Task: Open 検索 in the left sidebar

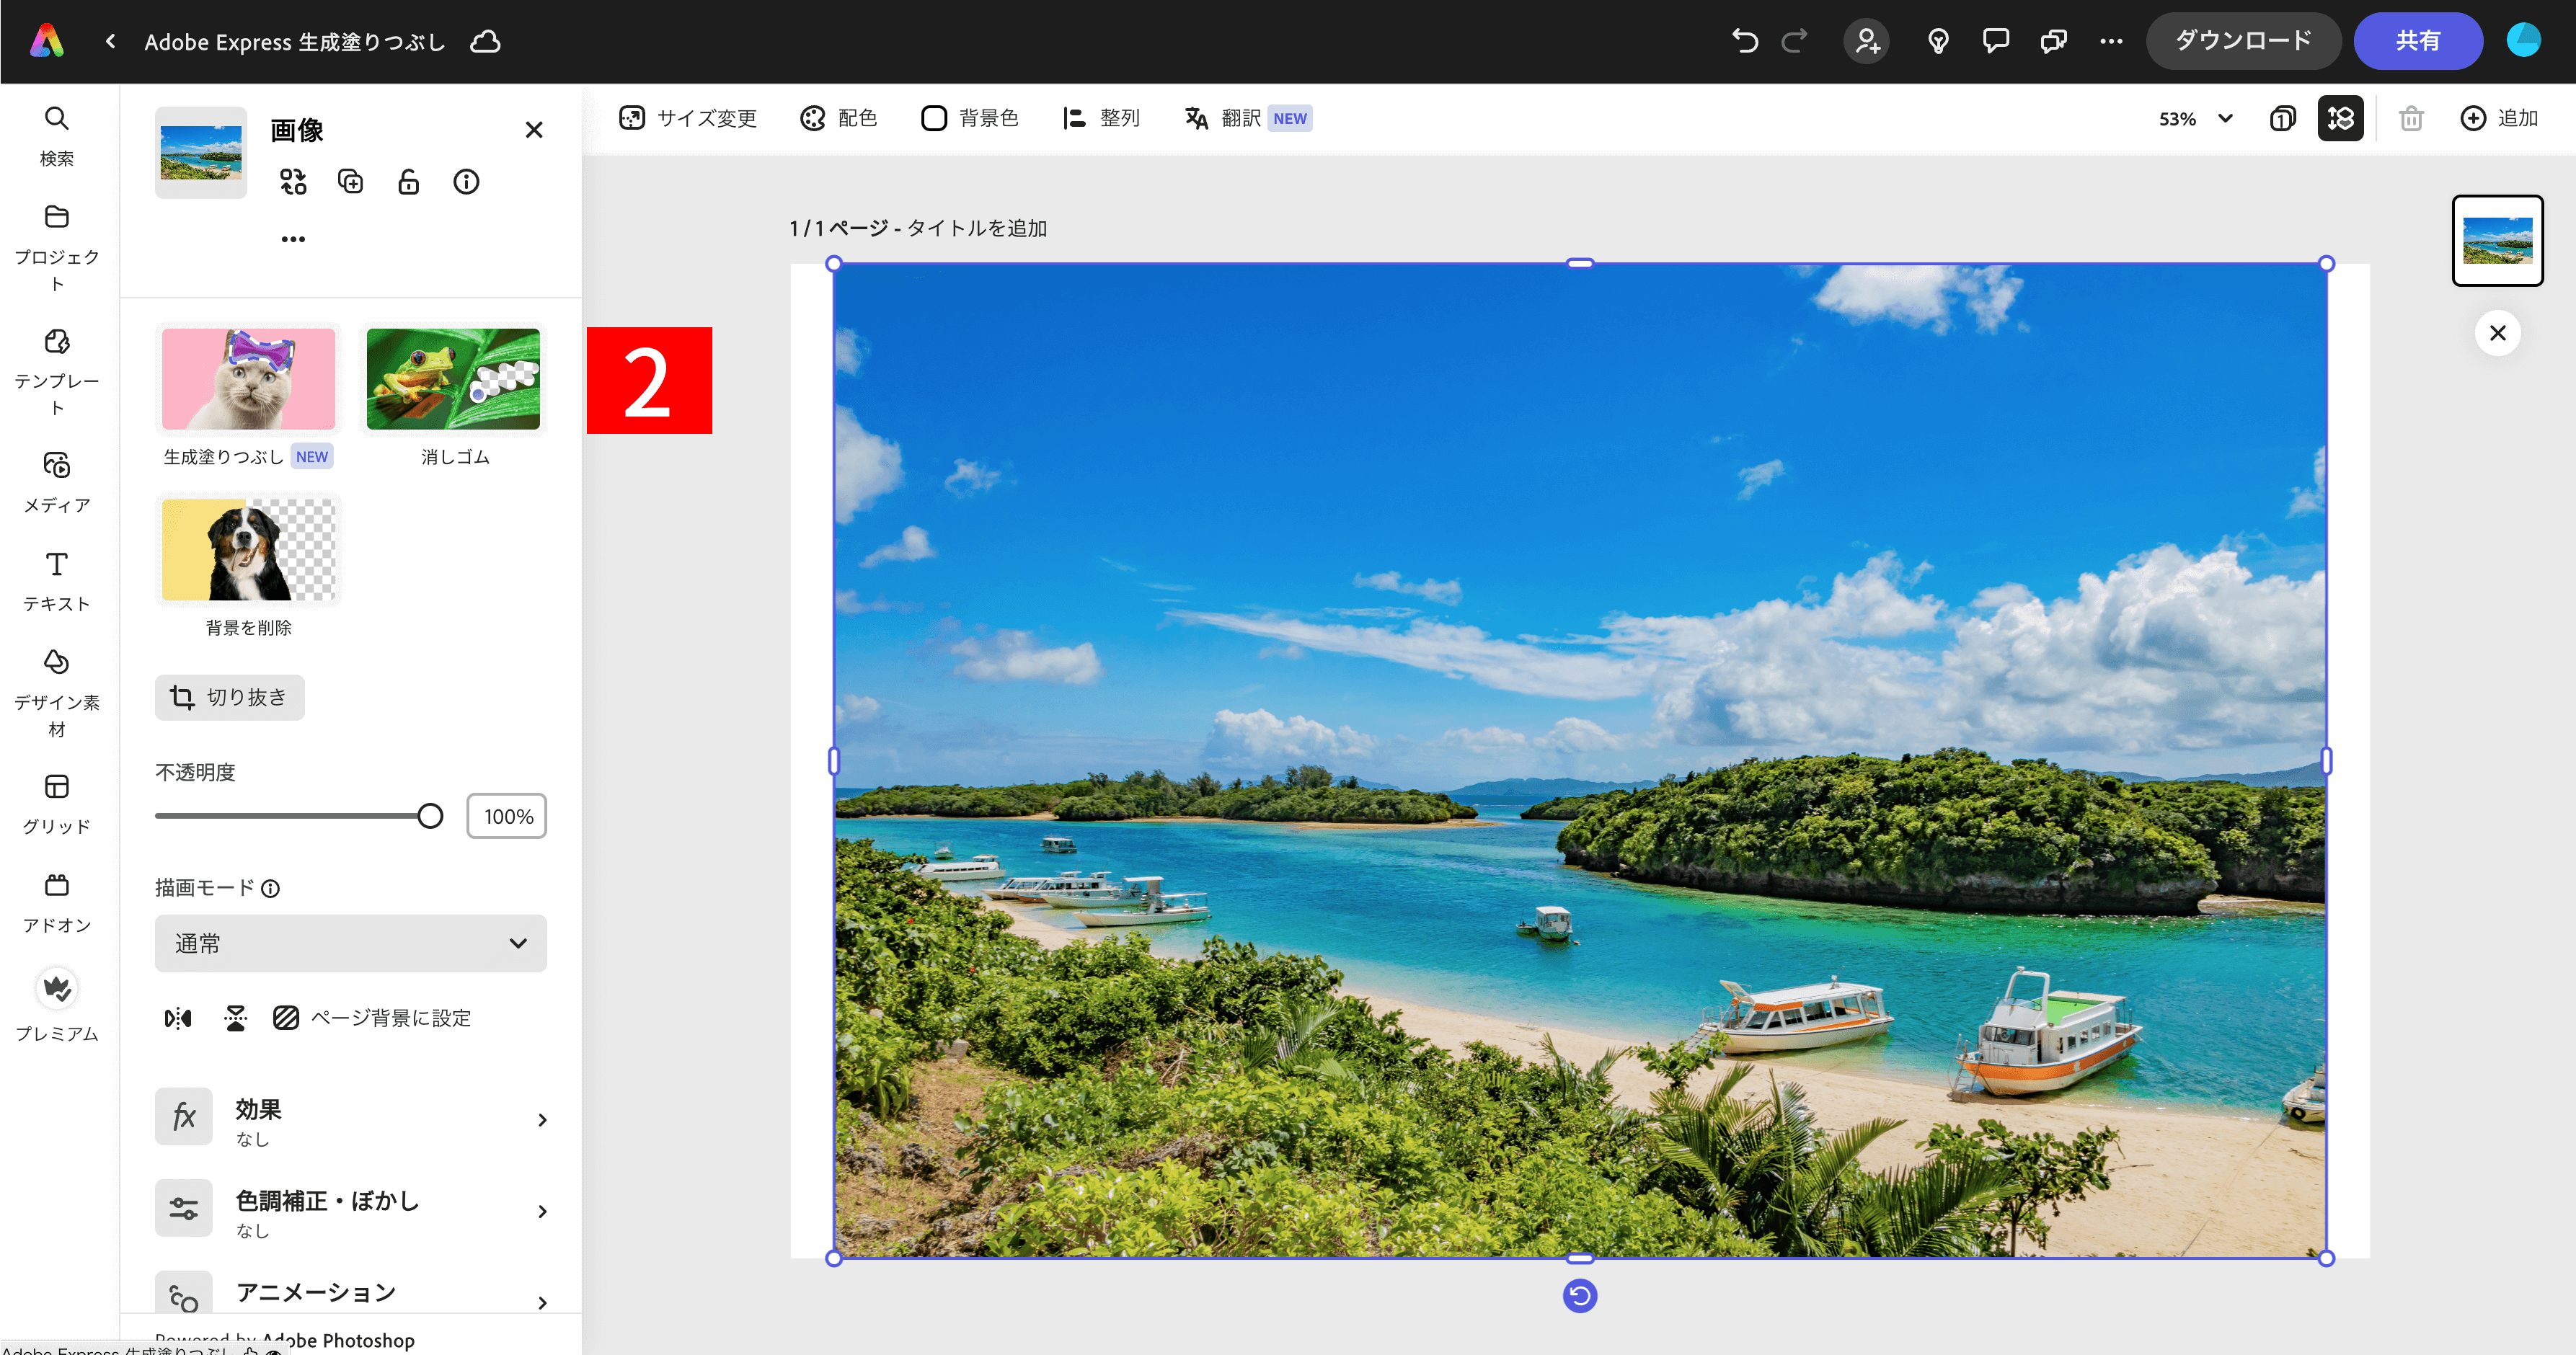Action: [57, 137]
